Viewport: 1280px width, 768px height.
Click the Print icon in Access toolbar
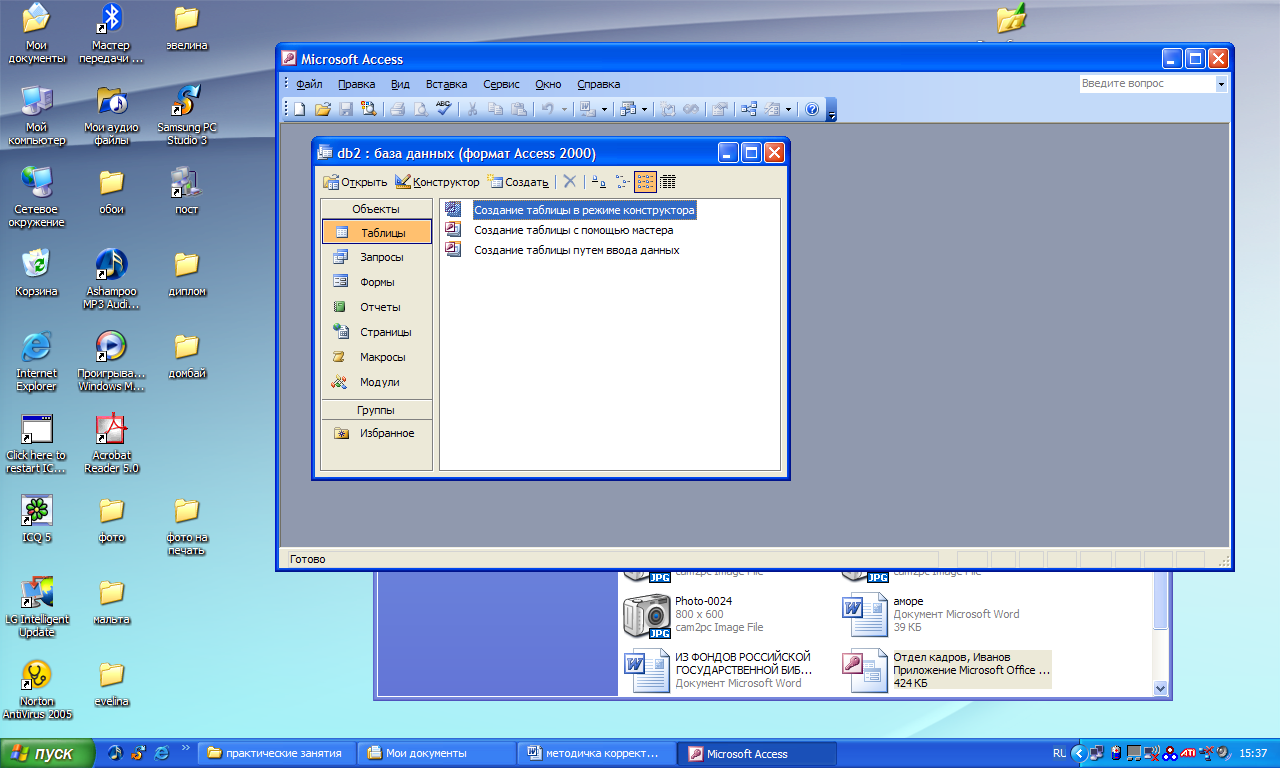pos(398,109)
